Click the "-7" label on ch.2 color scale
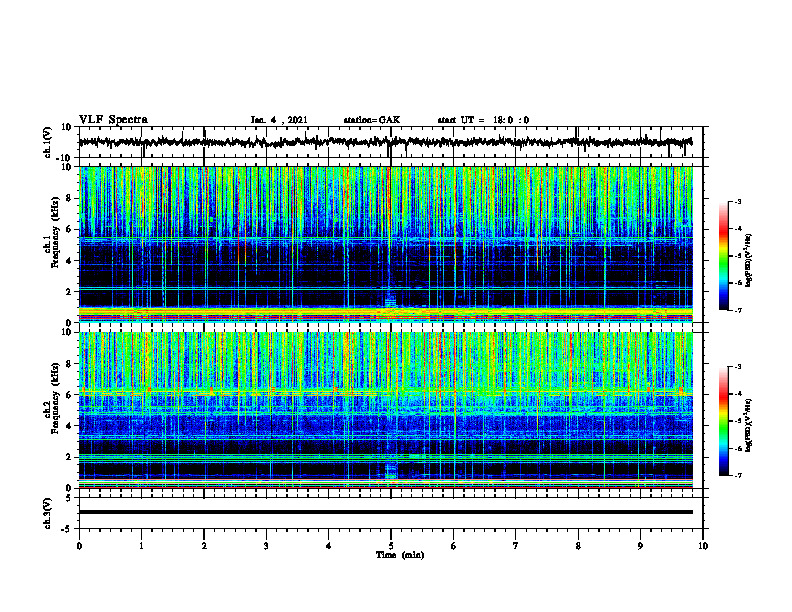 738,475
